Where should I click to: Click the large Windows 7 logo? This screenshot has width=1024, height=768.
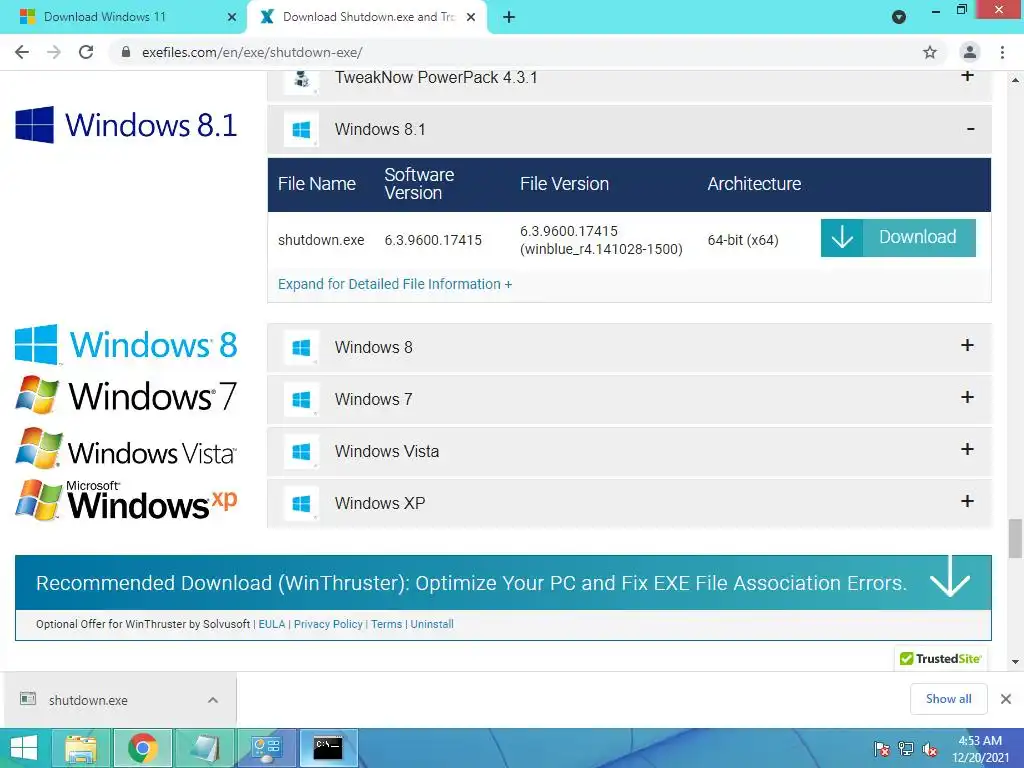tap(126, 395)
